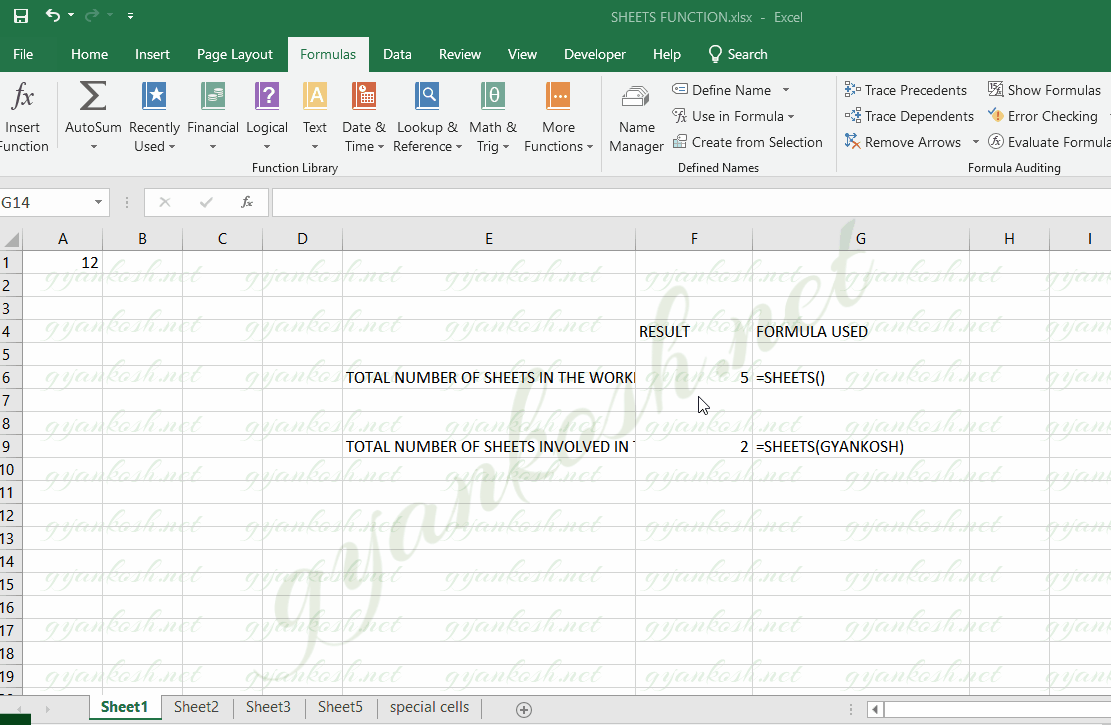Click the TOTAL NUMBER OF SHEETS INVOLVED cell
This screenshot has height=725, width=1111.
pyautogui.click(x=489, y=446)
